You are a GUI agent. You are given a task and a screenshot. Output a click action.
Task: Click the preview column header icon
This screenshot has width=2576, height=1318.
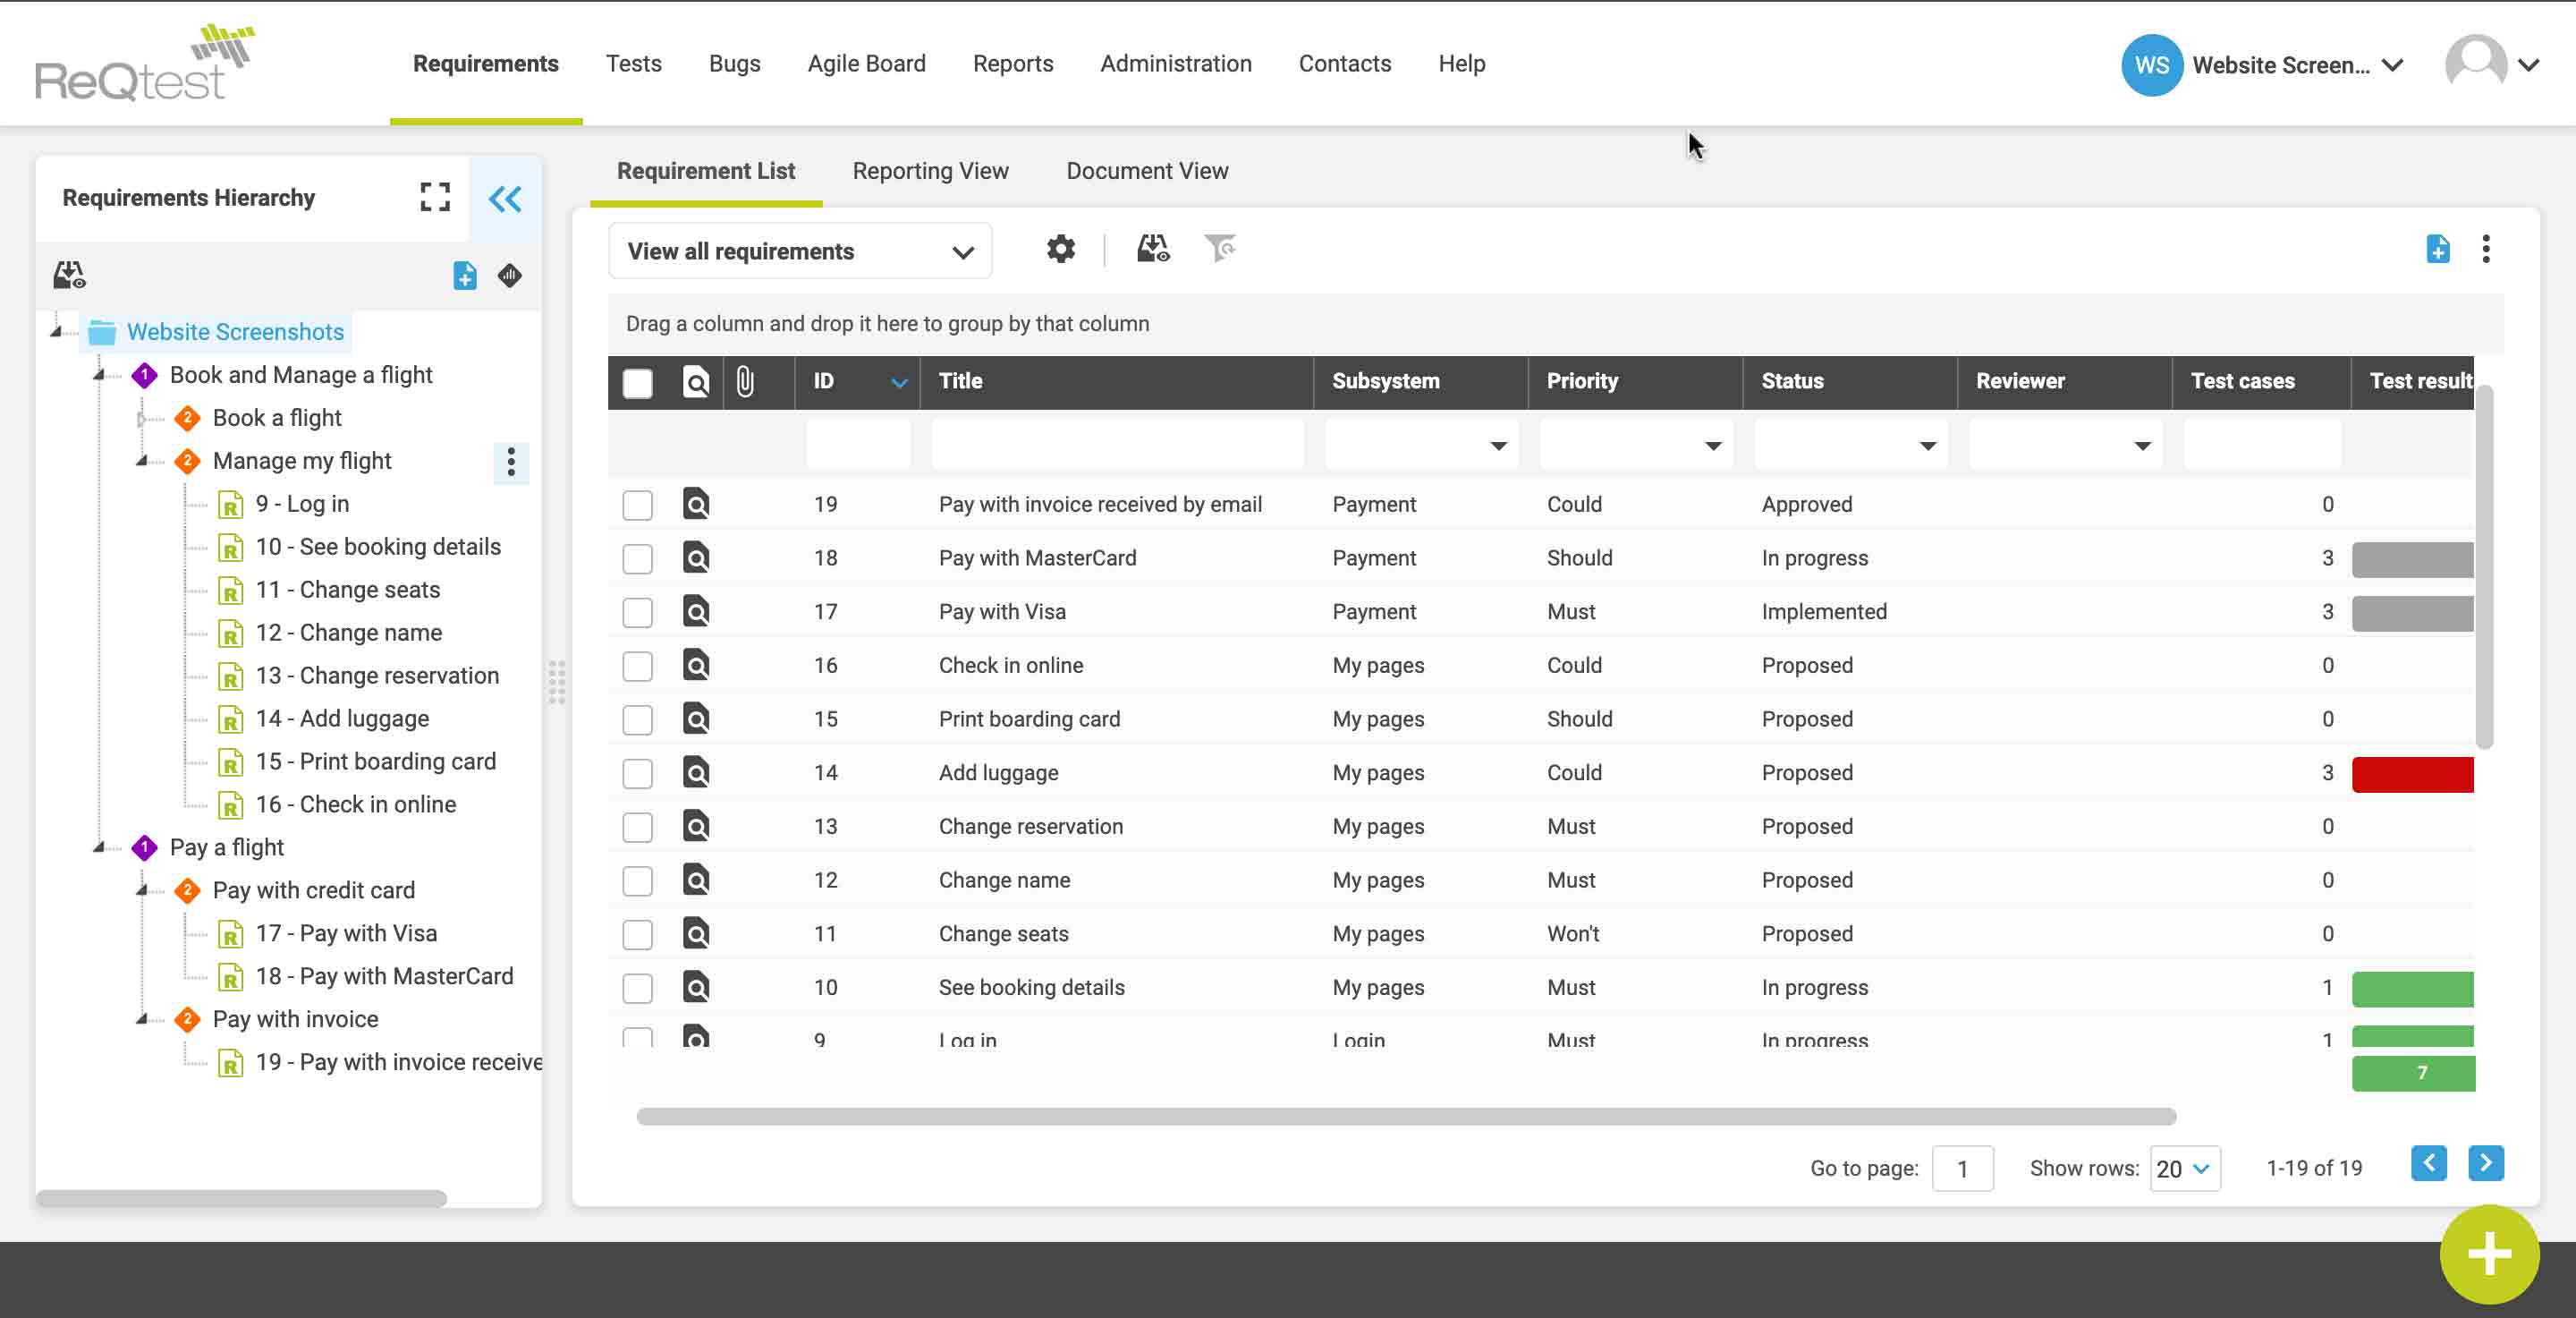click(696, 381)
